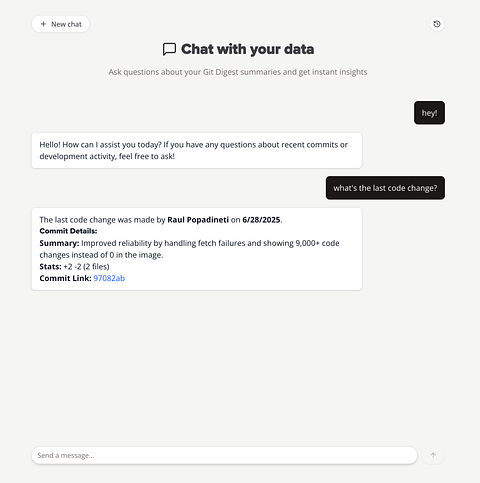Click the Chat with your data heading
Screen dimensions: 480x483
247,49
